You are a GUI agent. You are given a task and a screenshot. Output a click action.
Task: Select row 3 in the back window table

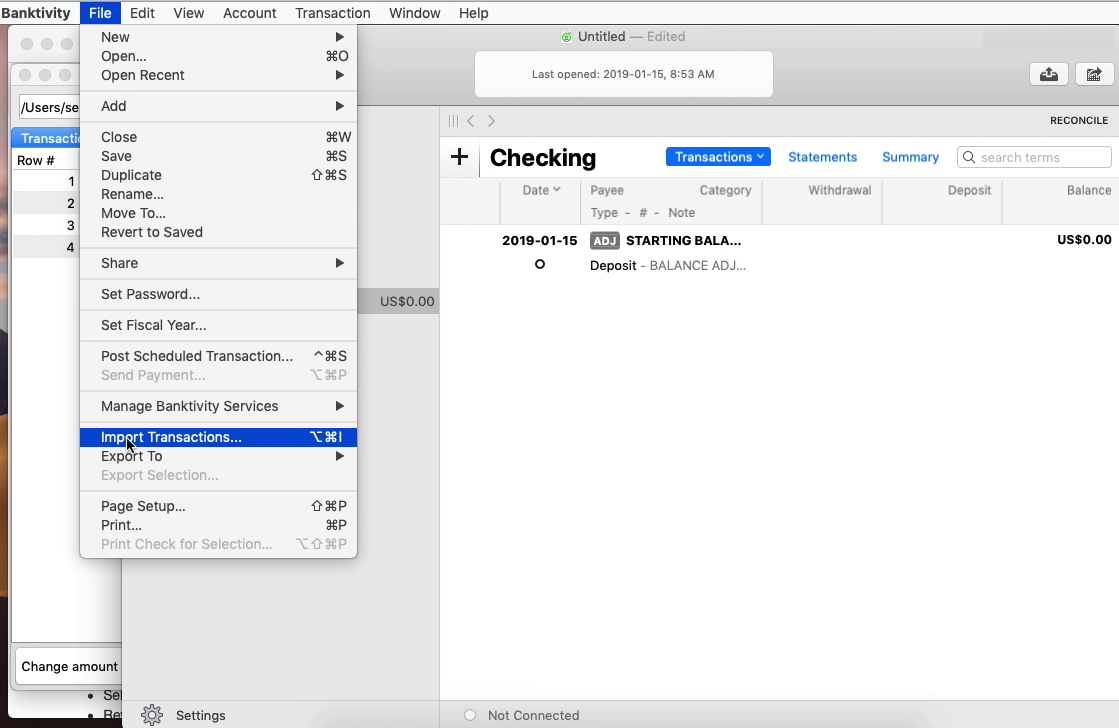(47, 226)
